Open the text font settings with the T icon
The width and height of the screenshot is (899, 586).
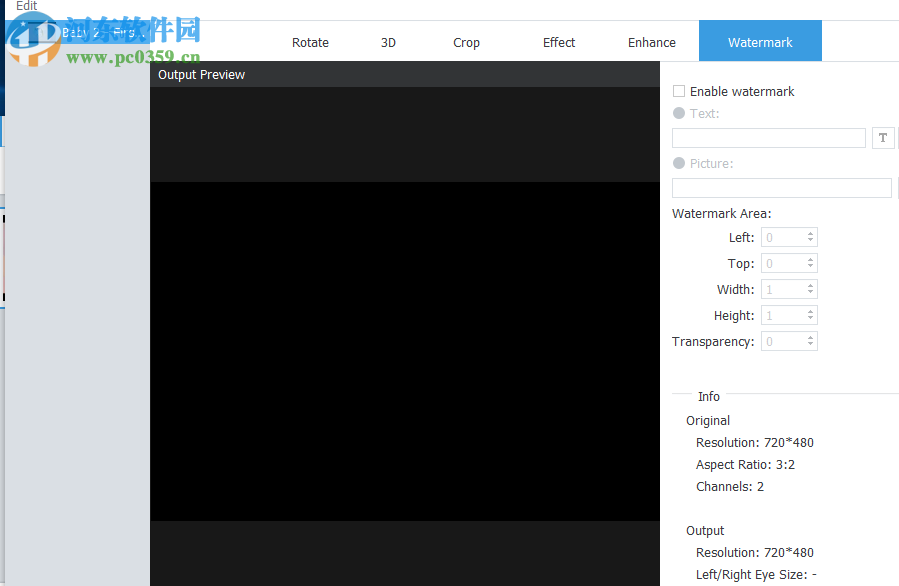tap(882, 137)
